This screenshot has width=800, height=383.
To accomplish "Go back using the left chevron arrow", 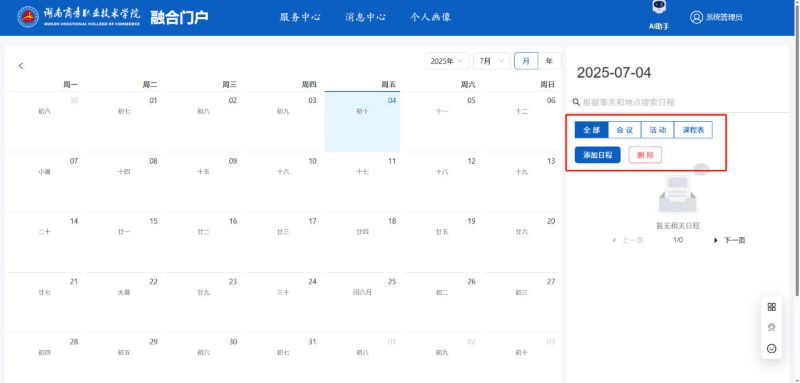I will coord(21,66).
